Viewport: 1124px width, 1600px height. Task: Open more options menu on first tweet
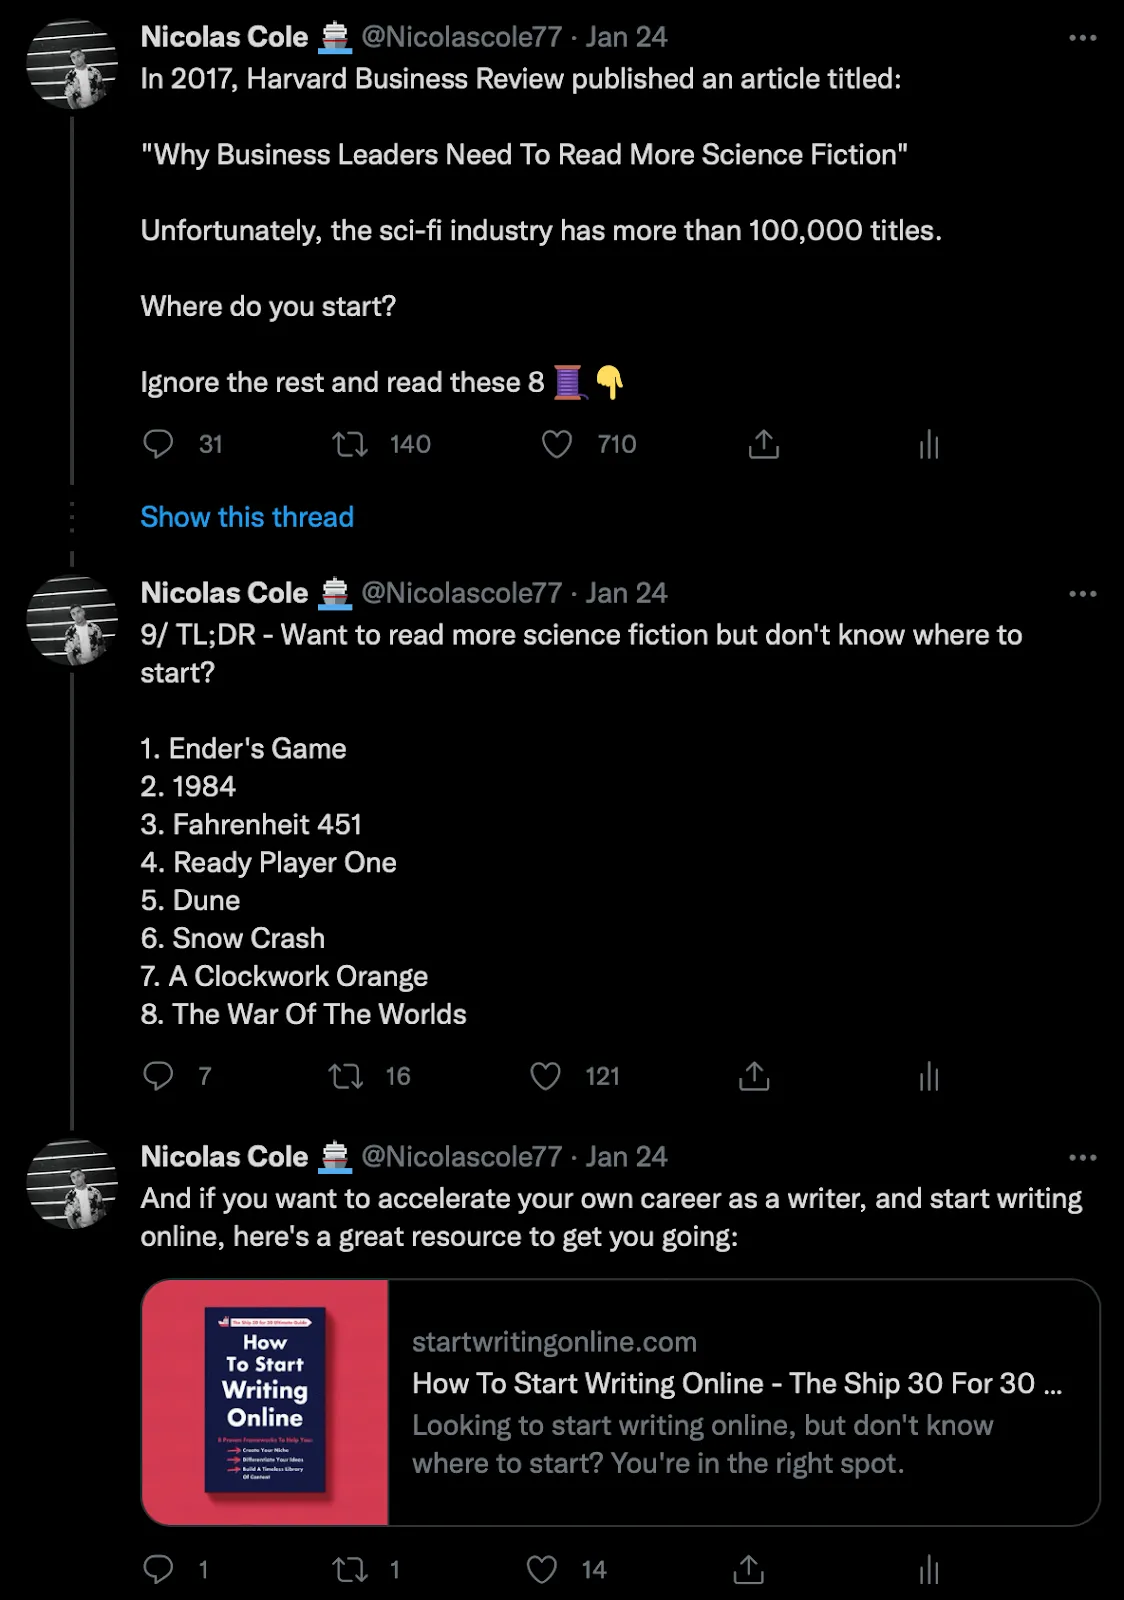(x=1083, y=38)
